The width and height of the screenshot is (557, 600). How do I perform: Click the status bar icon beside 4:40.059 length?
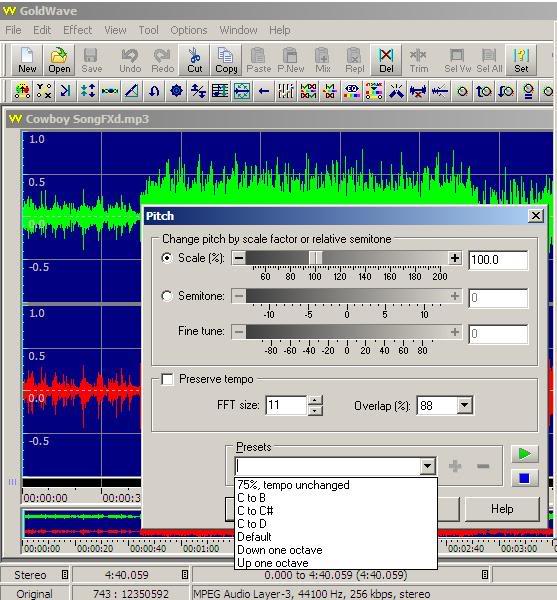click(x=185, y=574)
